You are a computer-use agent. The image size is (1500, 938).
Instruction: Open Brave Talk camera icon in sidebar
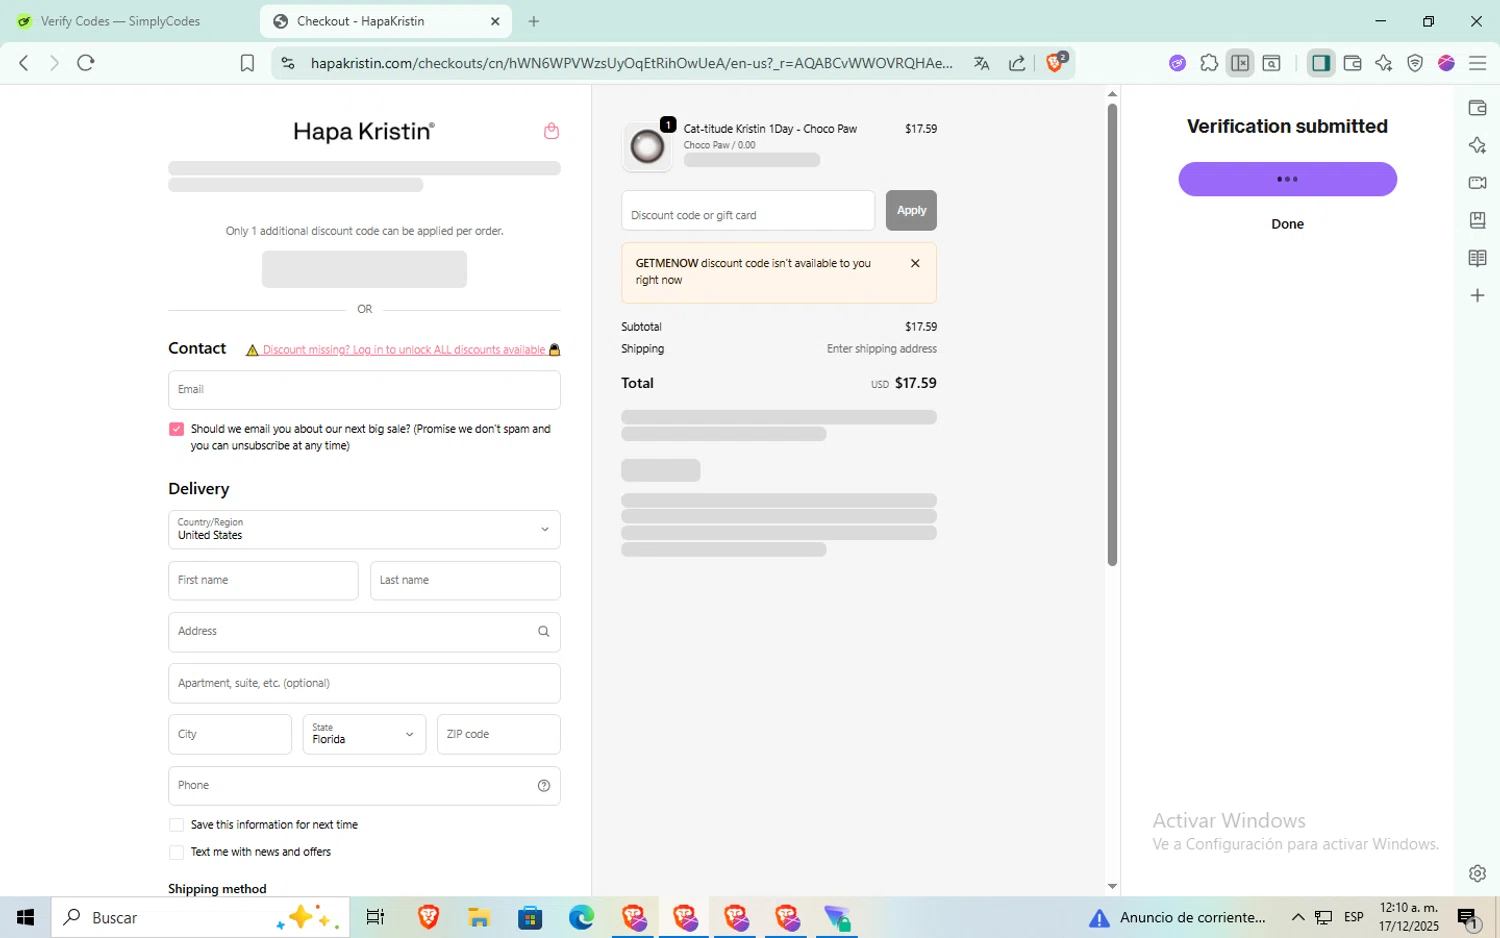click(x=1477, y=183)
